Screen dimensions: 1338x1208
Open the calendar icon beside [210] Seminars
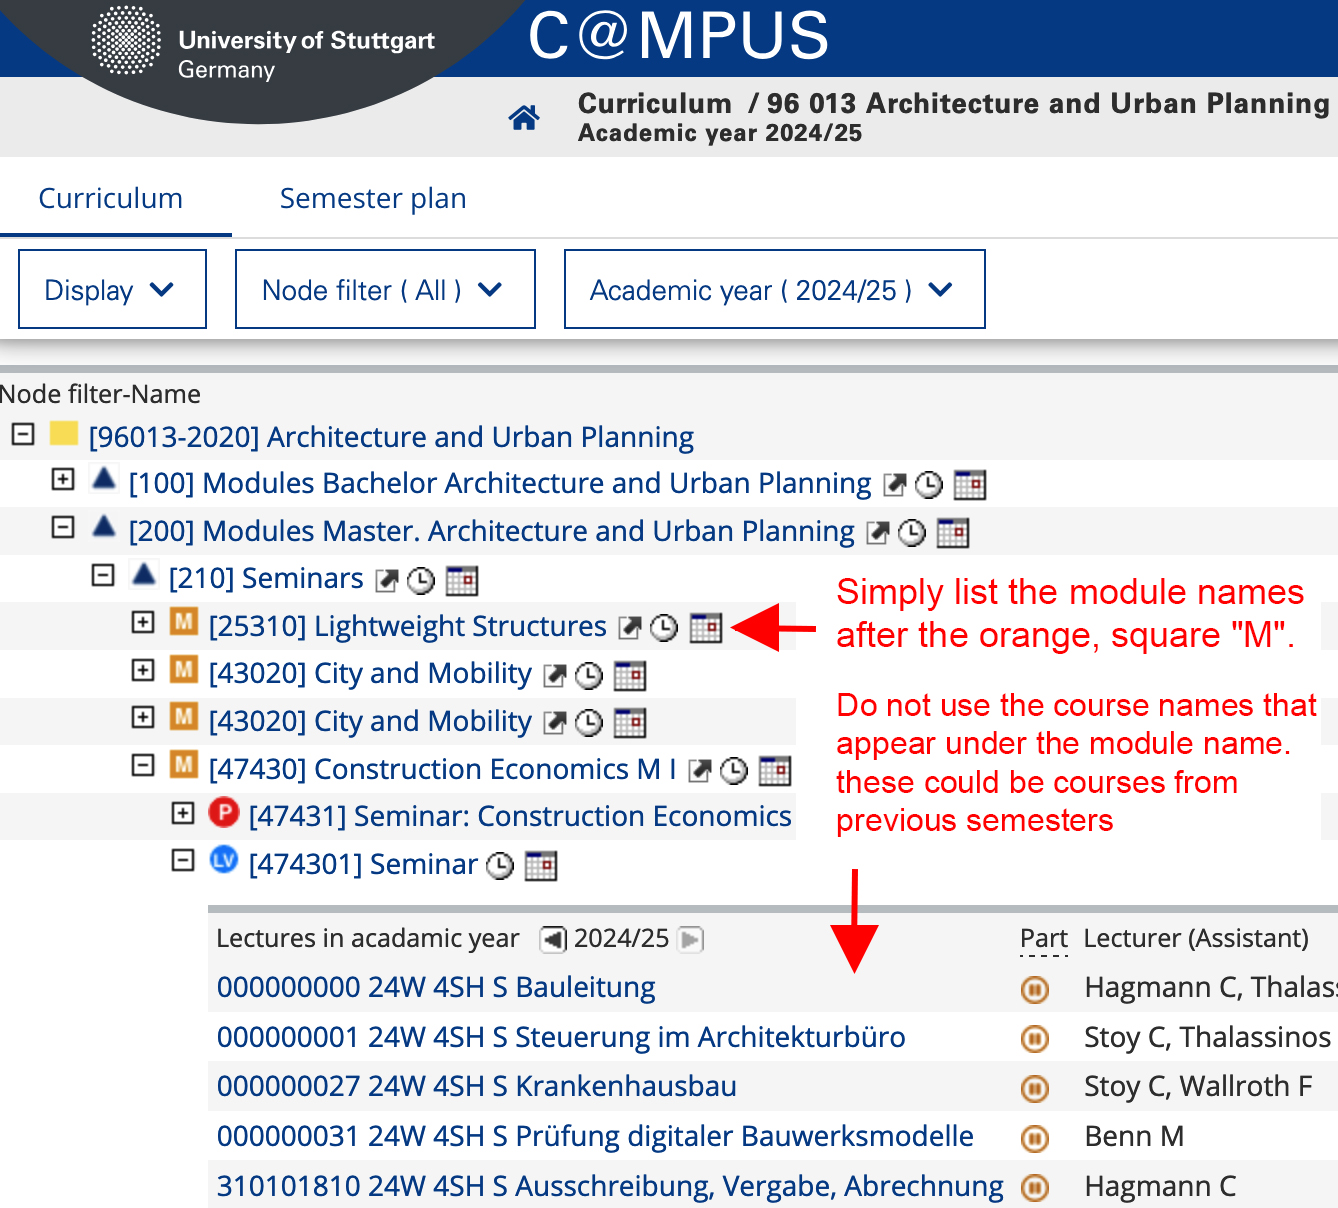(x=462, y=581)
